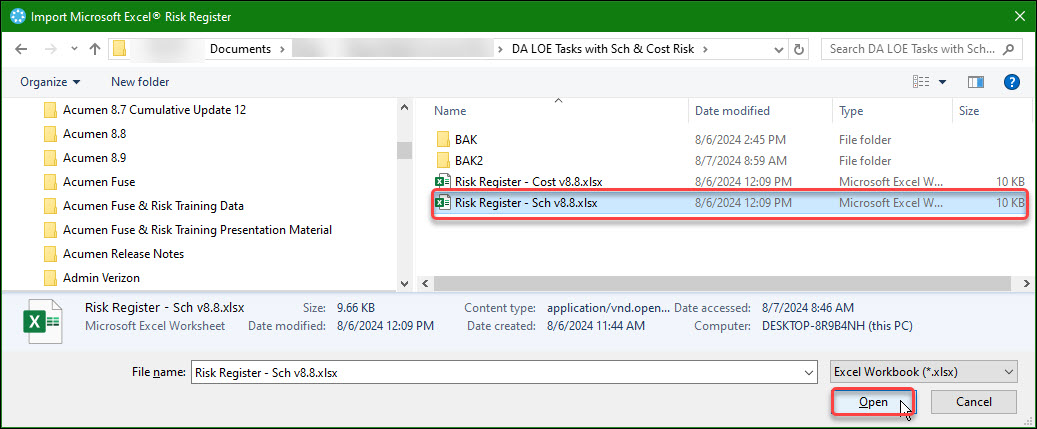Select Acumen Release Notes in folder tree
This screenshot has height=429, width=1037.
pos(123,254)
